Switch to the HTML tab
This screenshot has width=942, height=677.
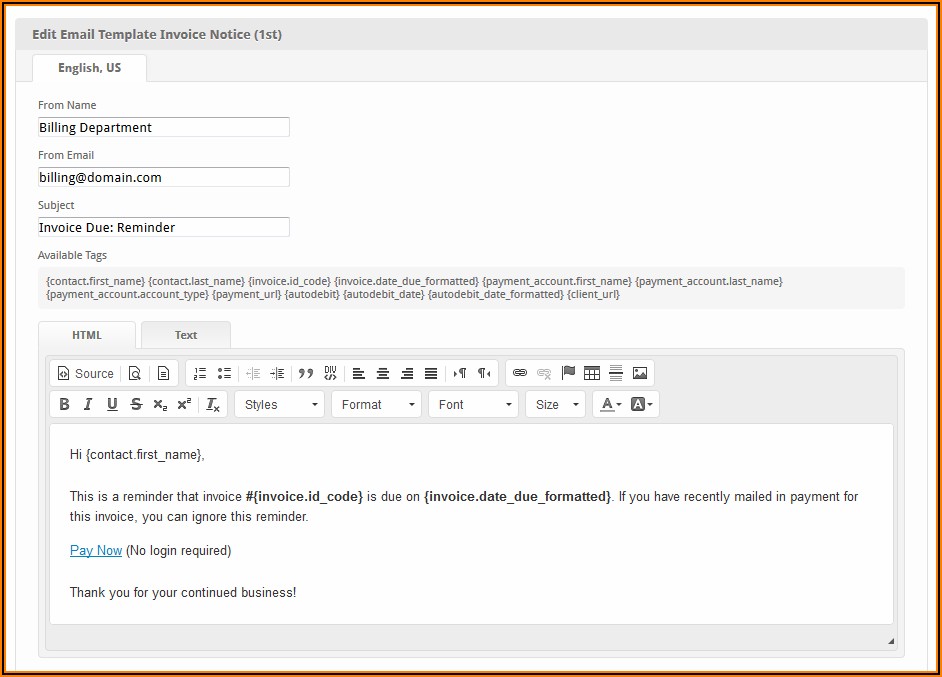[x=87, y=335]
